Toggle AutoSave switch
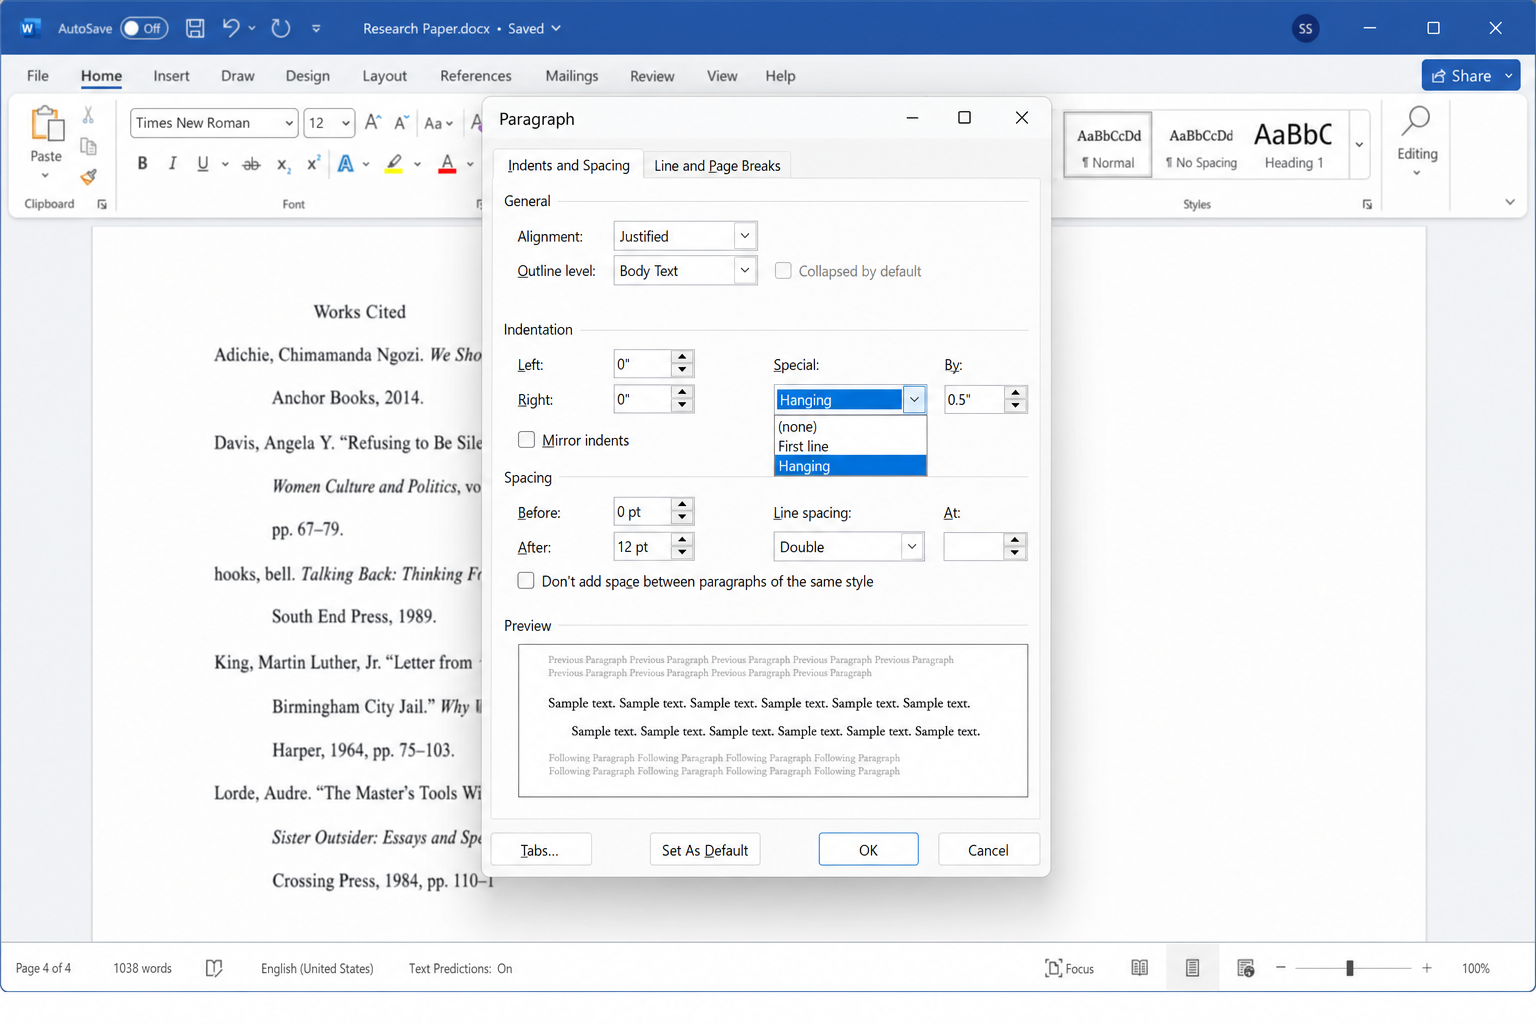1536x1024 pixels. [144, 28]
